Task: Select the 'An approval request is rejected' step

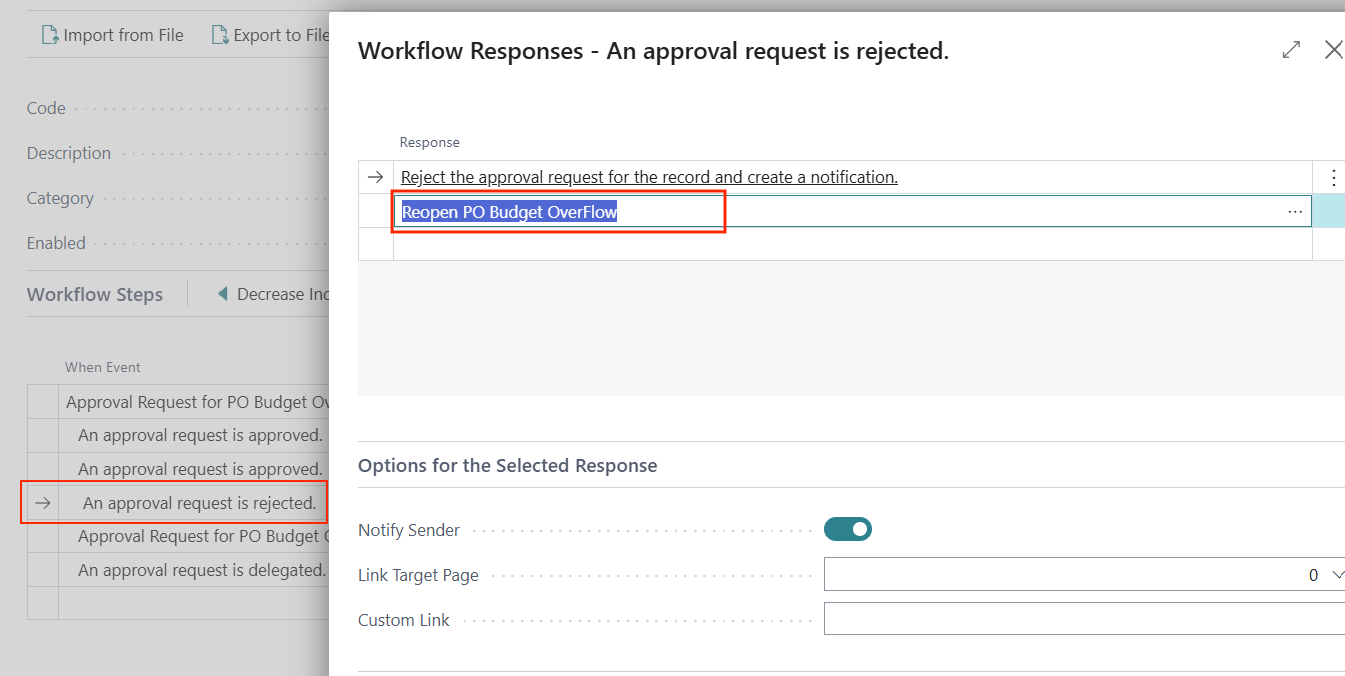Action: 199,503
